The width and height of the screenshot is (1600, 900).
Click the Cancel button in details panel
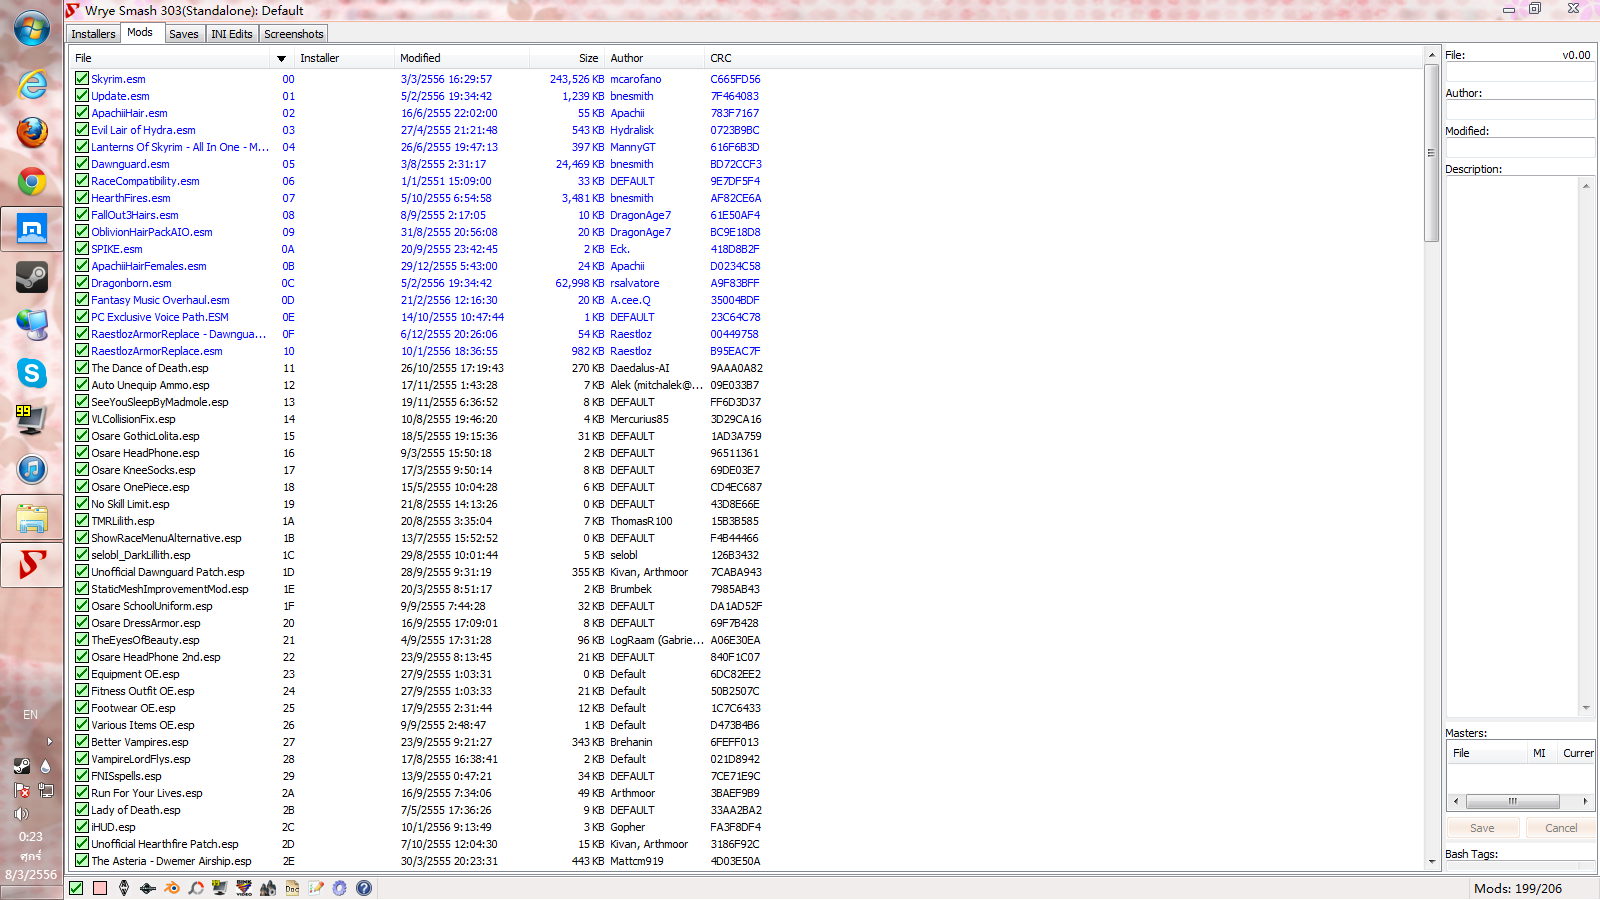(1561, 828)
